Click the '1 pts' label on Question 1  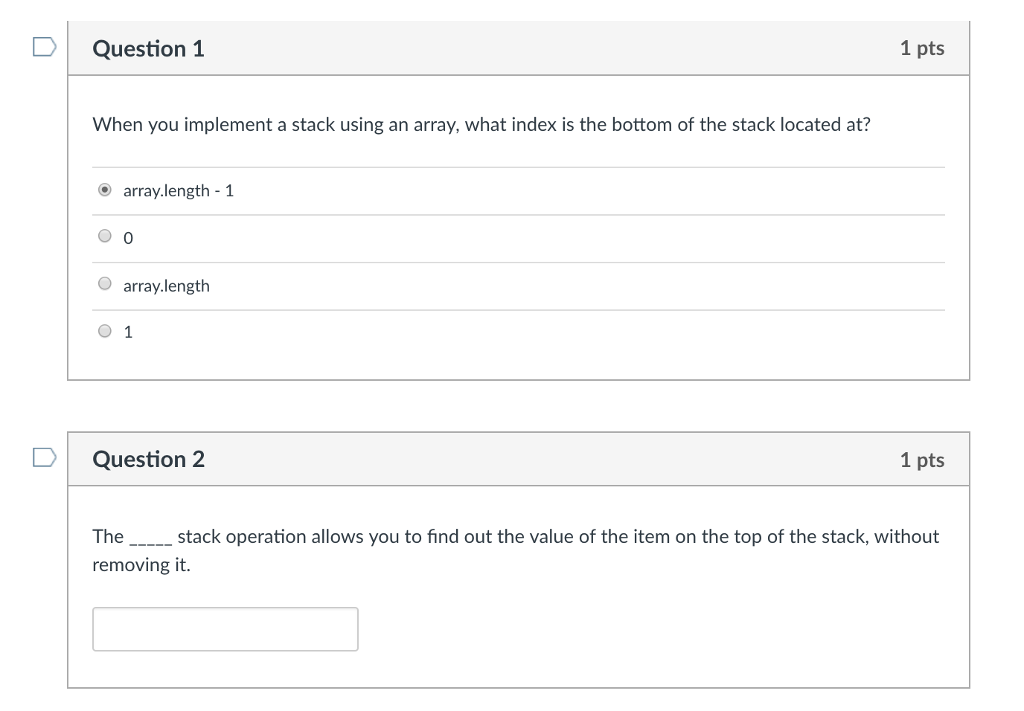(x=922, y=47)
